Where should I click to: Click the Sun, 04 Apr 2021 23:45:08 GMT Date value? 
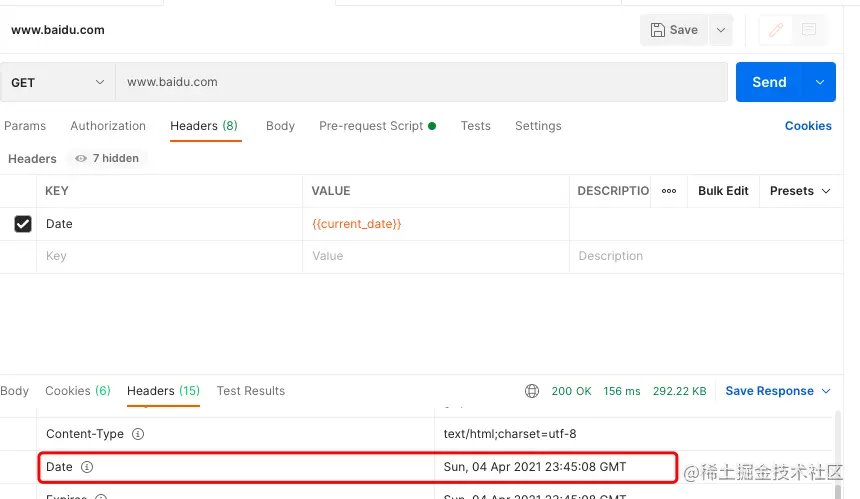(x=535, y=467)
